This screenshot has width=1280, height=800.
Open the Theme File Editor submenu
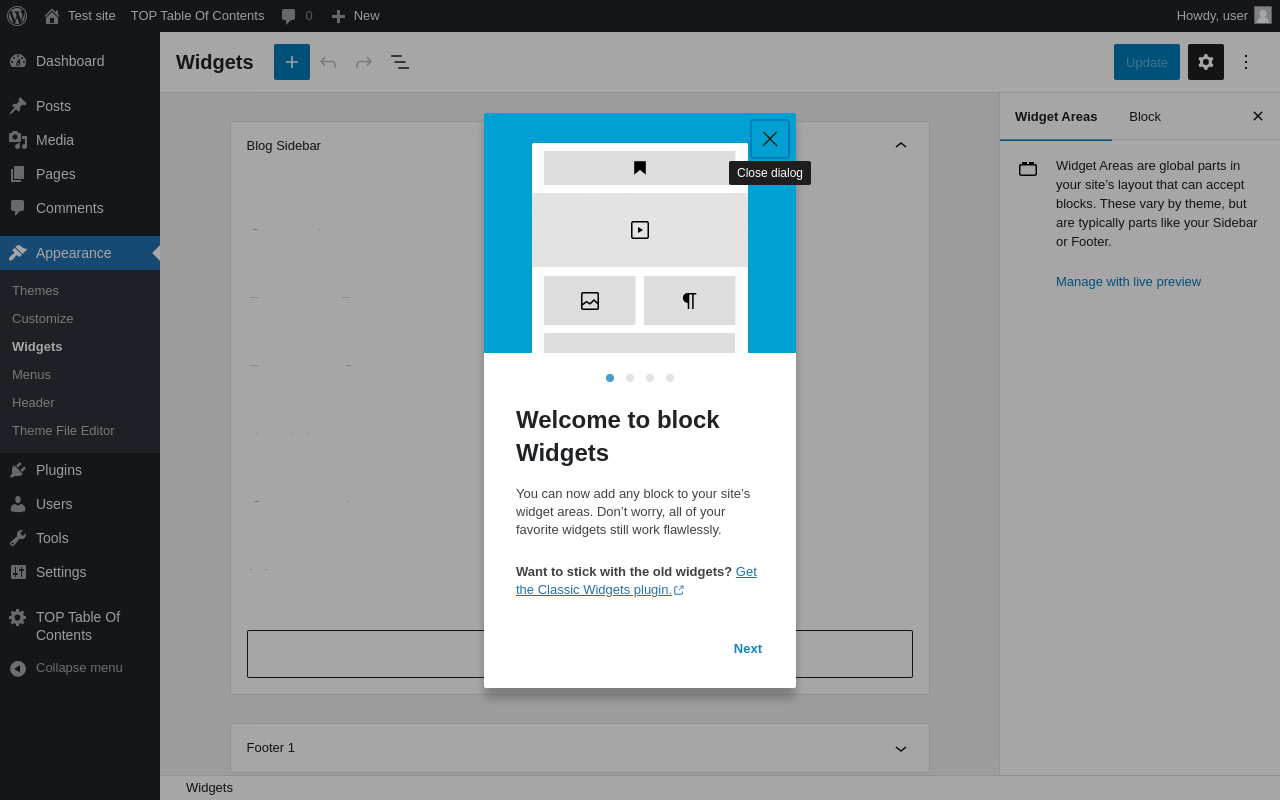[63, 430]
